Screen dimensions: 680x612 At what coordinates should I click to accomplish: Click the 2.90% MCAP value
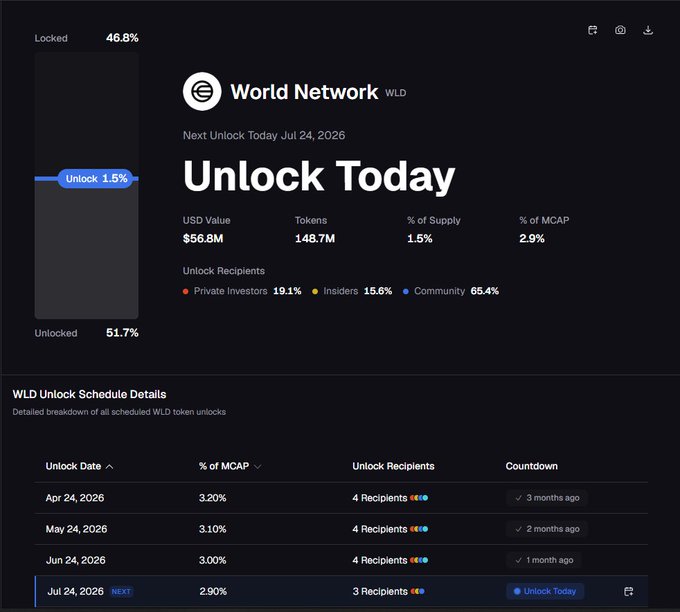pos(213,592)
